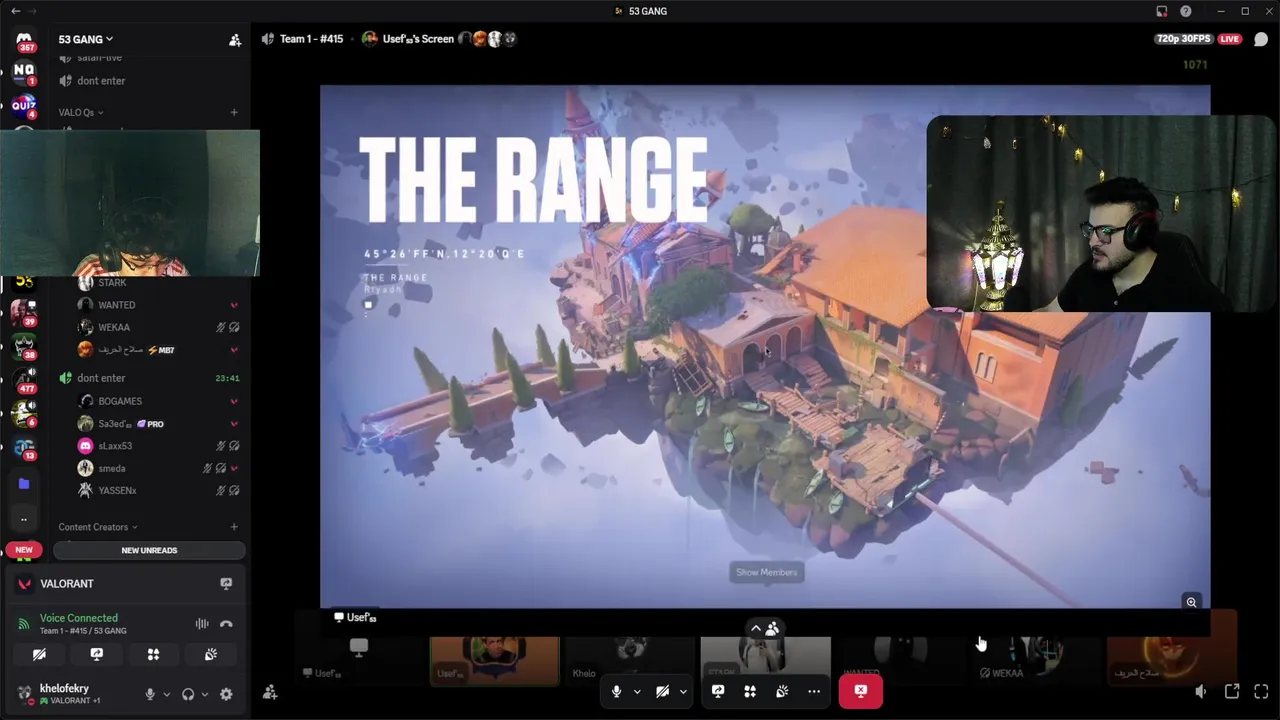Deafen using headphone icon
The height and width of the screenshot is (720, 1280).
tap(188, 694)
